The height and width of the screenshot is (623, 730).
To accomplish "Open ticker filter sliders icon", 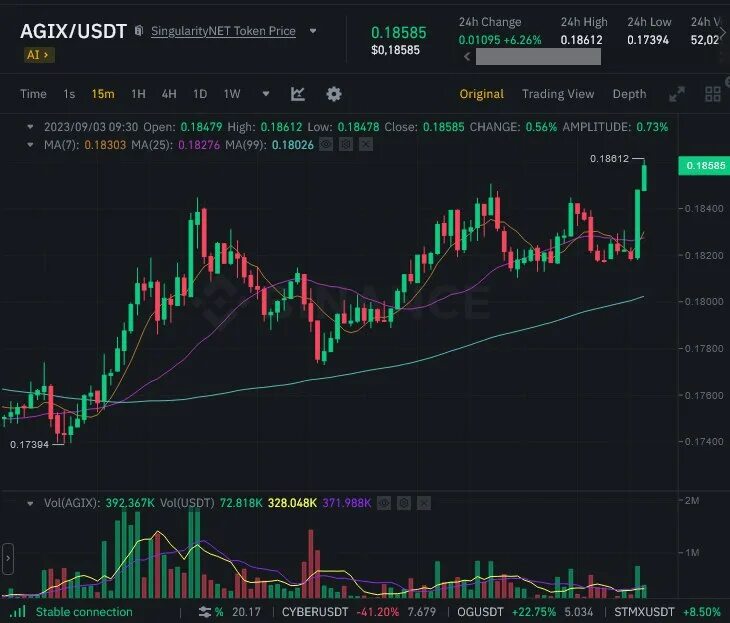I will click(205, 612).
